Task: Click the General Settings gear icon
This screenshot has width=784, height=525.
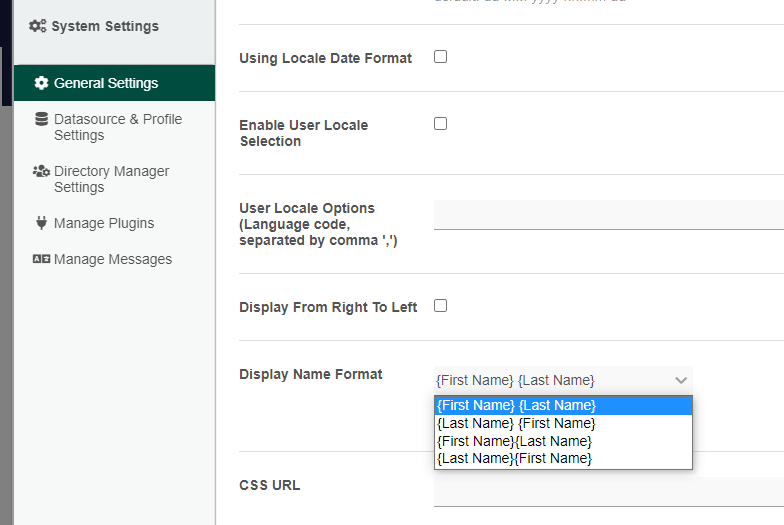Action: 41,83
